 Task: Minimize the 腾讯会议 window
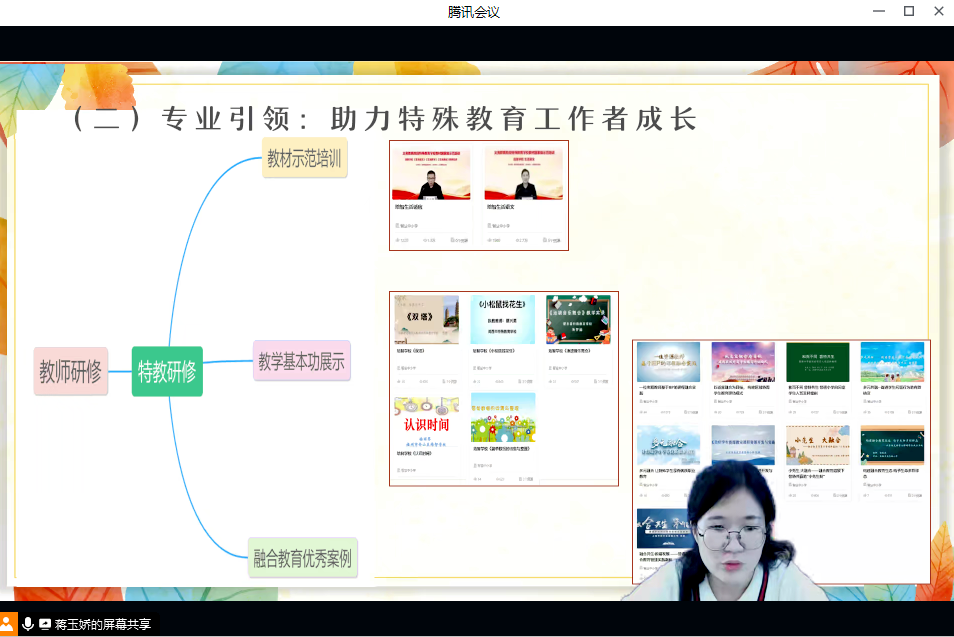pyautogui.click(x=878, y=11)
